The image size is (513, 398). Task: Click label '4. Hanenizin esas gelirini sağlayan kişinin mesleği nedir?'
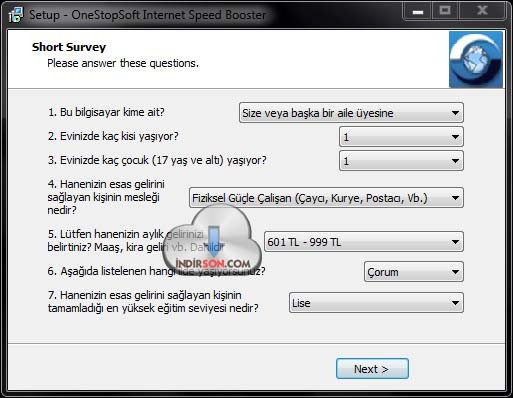coord(106,197)
